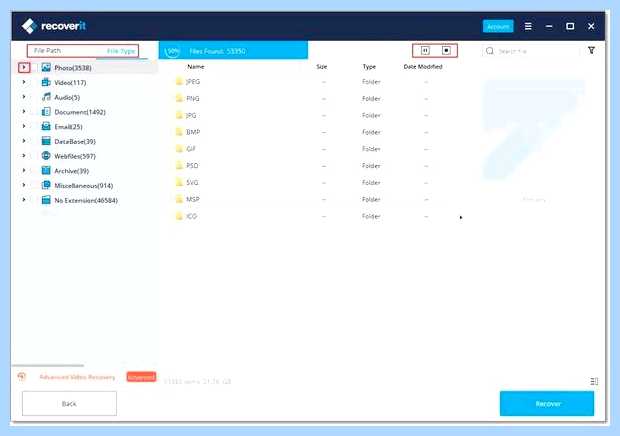The image size is (620, 436).
Task: Click the Video(117) category icon
Action: click(x=46, y=82)
